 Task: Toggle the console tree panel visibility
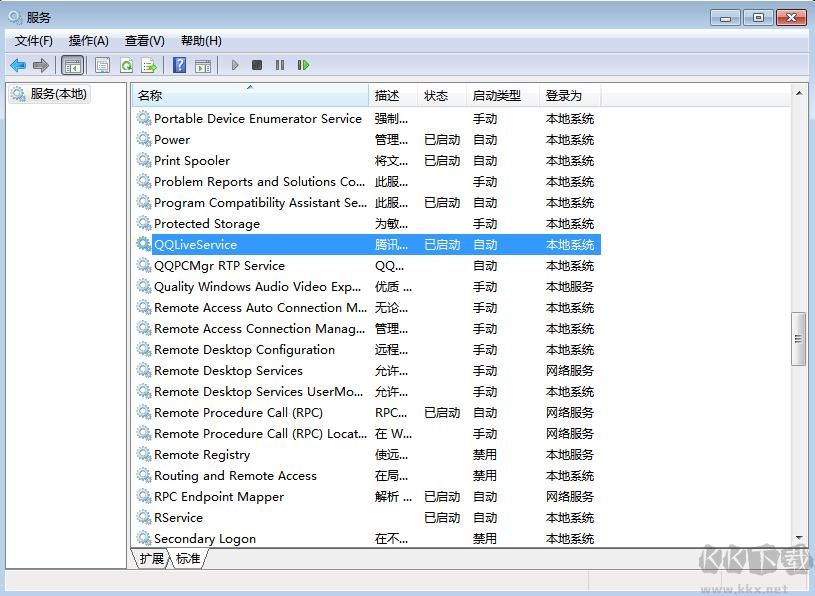pyautogui.click(x=72, y=64)
